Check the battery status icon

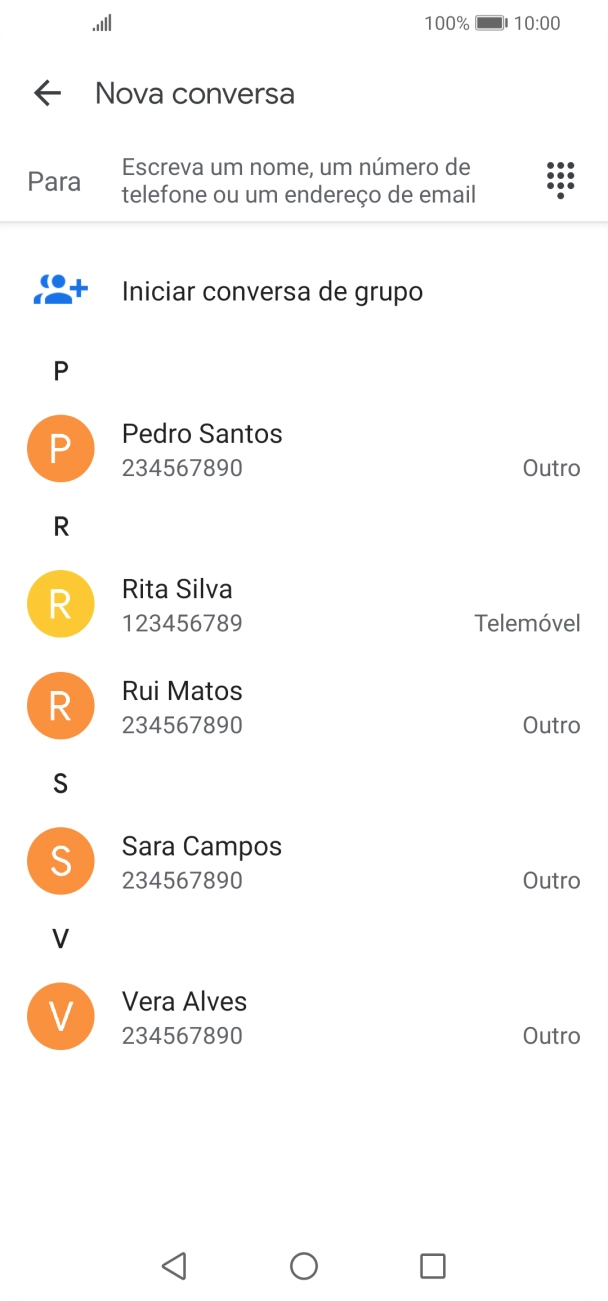click(492, 22)
